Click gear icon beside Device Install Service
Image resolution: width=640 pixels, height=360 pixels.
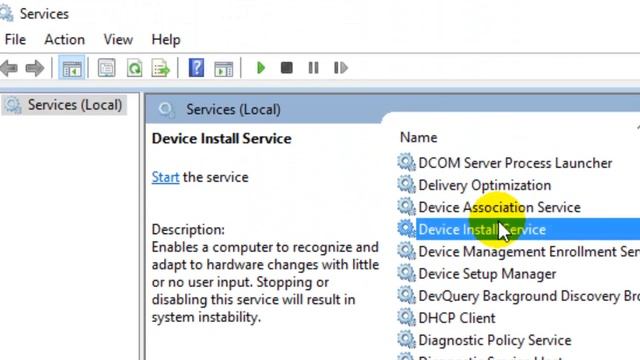click(407, 228)
